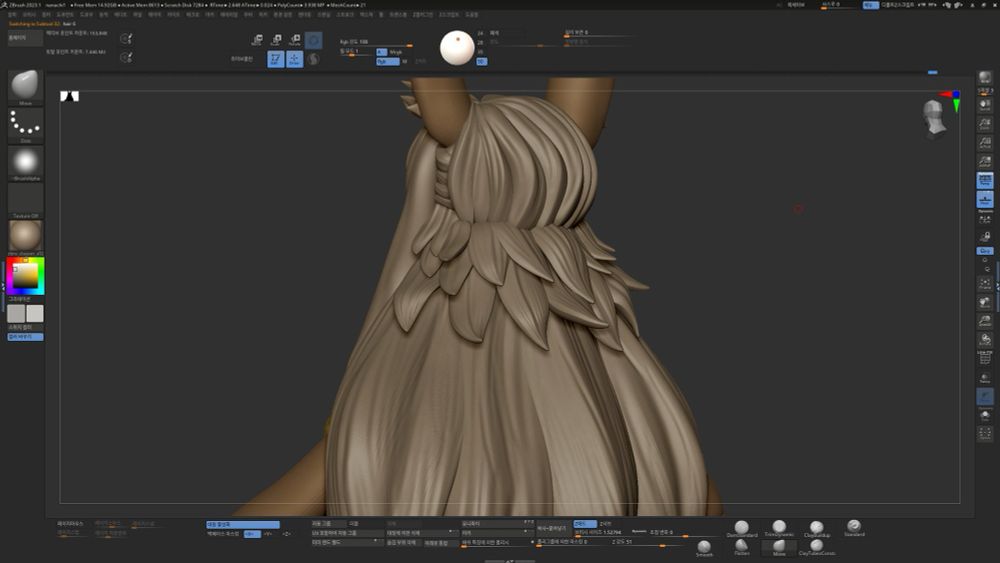The image size is (1000, 563).
Task: Select the DamStandard brush
Action: click(x=741, y=527)
